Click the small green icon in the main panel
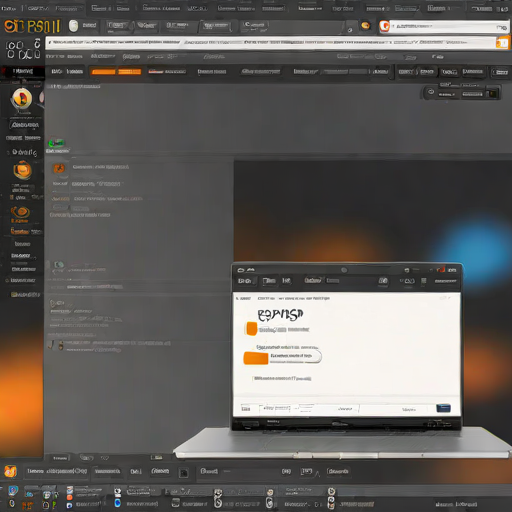 56,143
